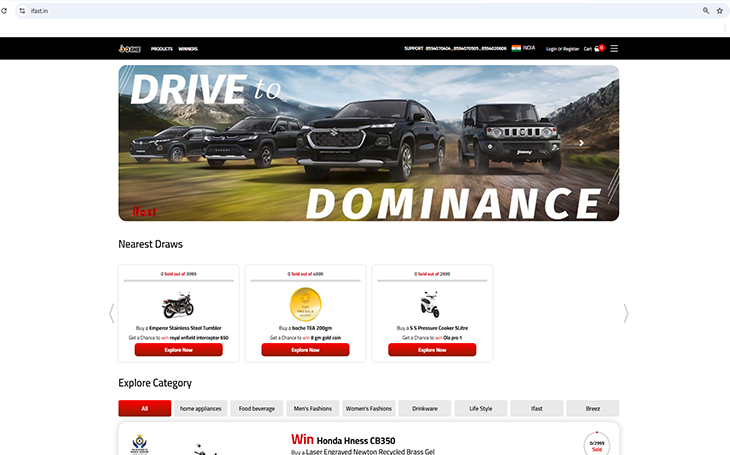730x455 pixels.
Task: Select Food beverage category
Action: pos(257,408)
